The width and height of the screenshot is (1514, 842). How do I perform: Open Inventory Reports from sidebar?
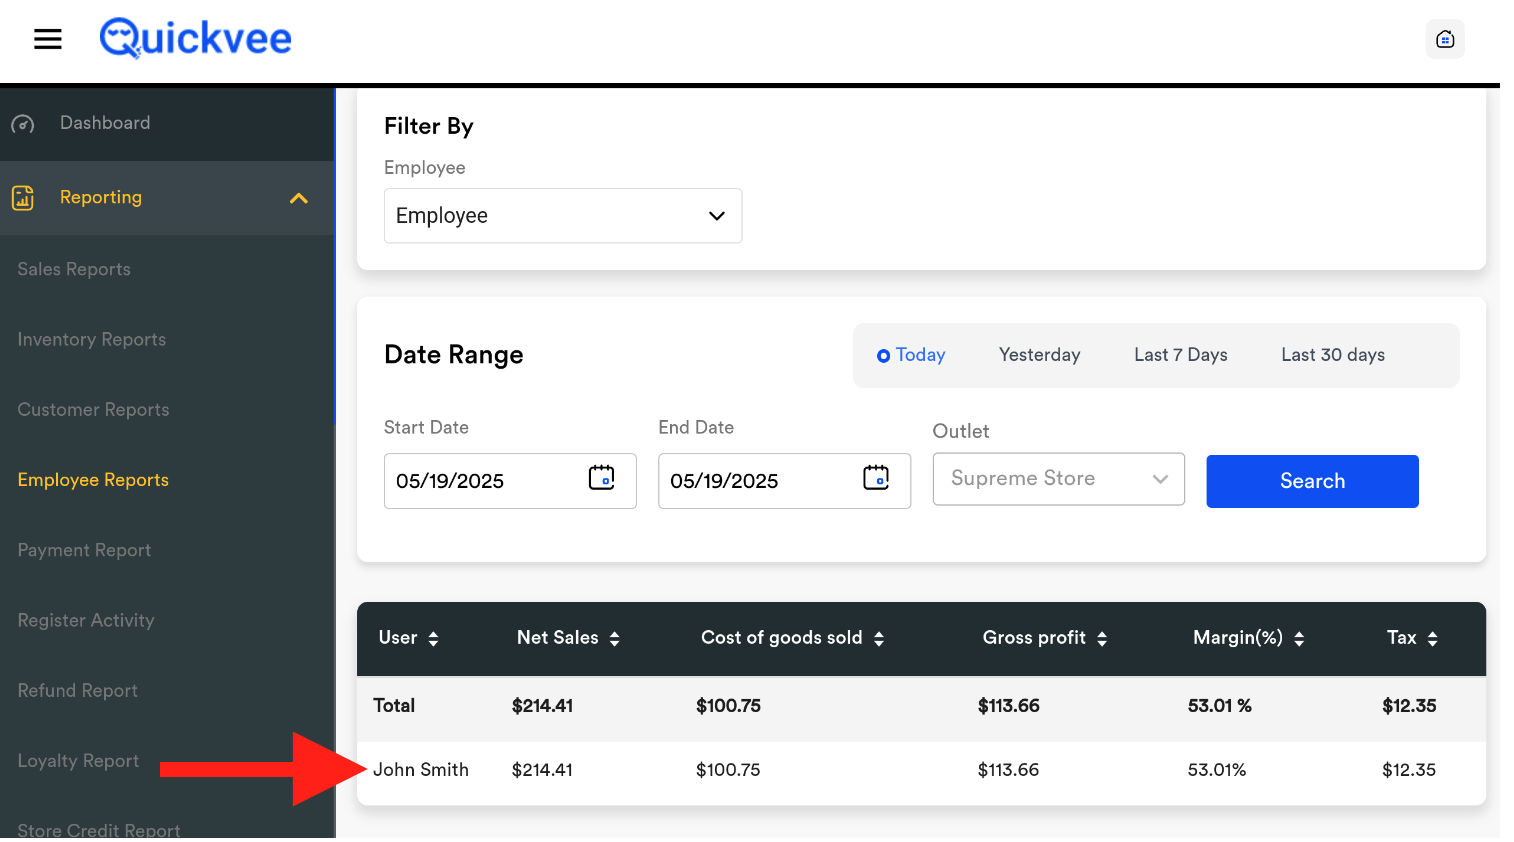point(92,340)
